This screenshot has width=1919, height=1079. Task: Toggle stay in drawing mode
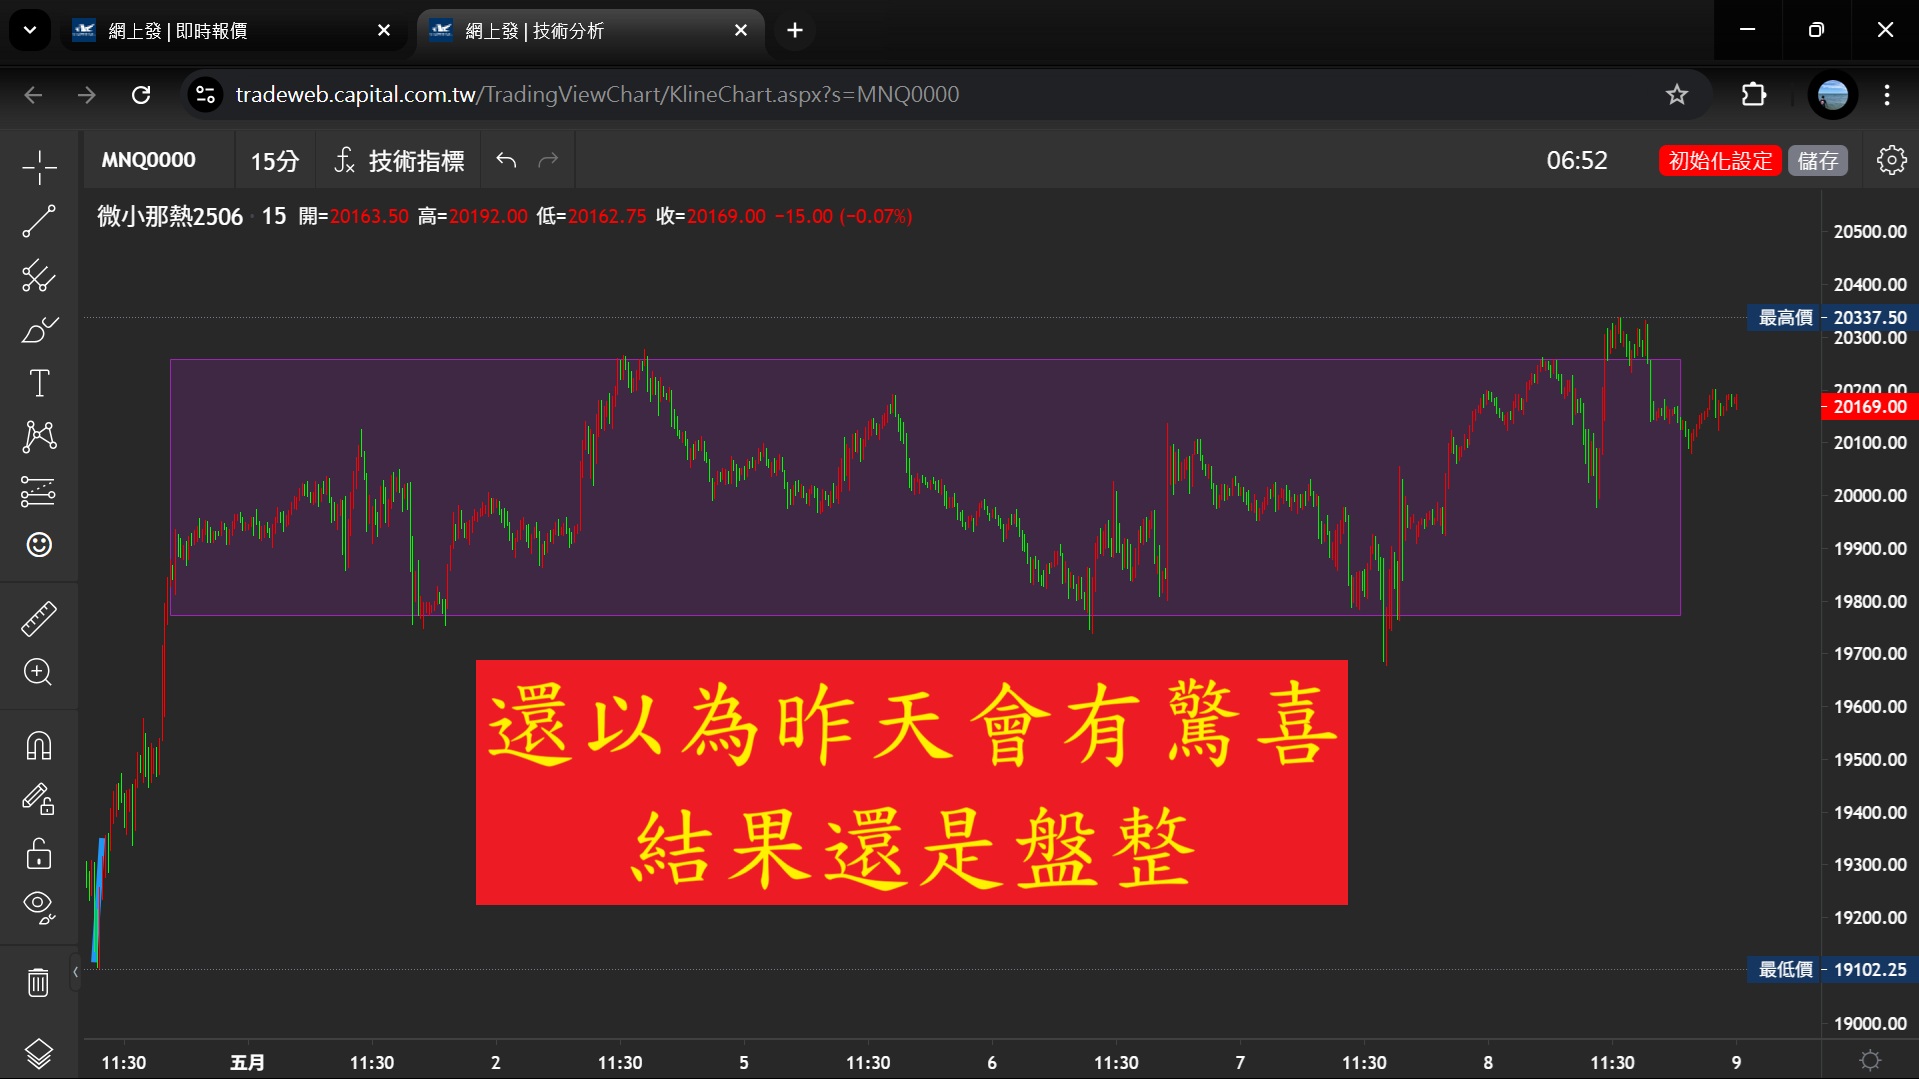click(x=39, y=799)
